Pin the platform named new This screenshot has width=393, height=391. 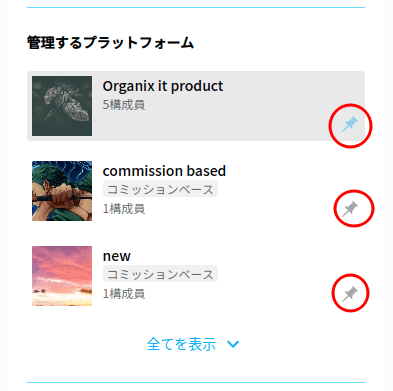(x=350, y=294)
